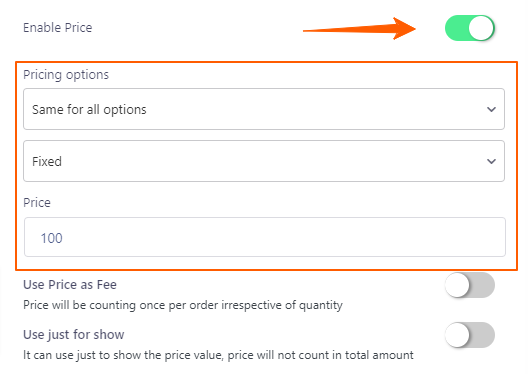The height and width of the screenshot is (374, 528).
Task: Turn off the Enable Price switch
Action: pos(470,28)
